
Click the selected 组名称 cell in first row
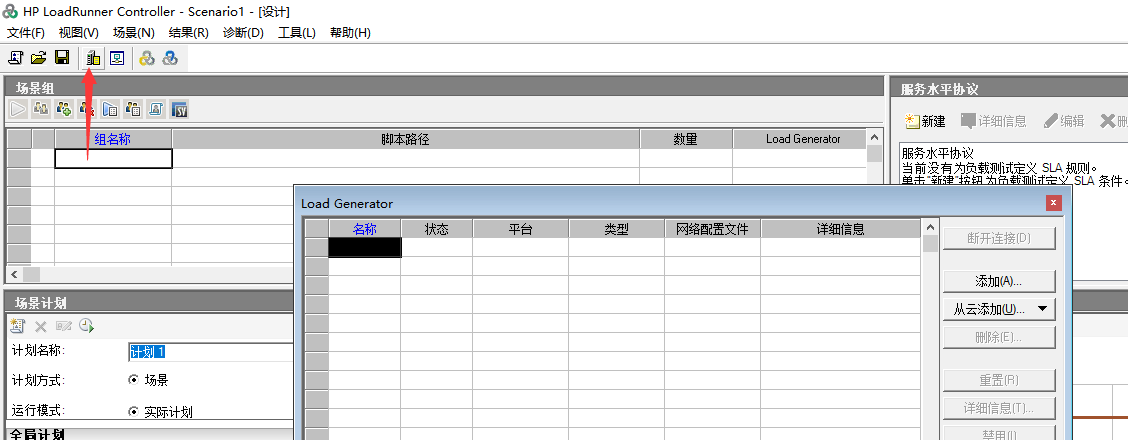[x=114, y=158]
